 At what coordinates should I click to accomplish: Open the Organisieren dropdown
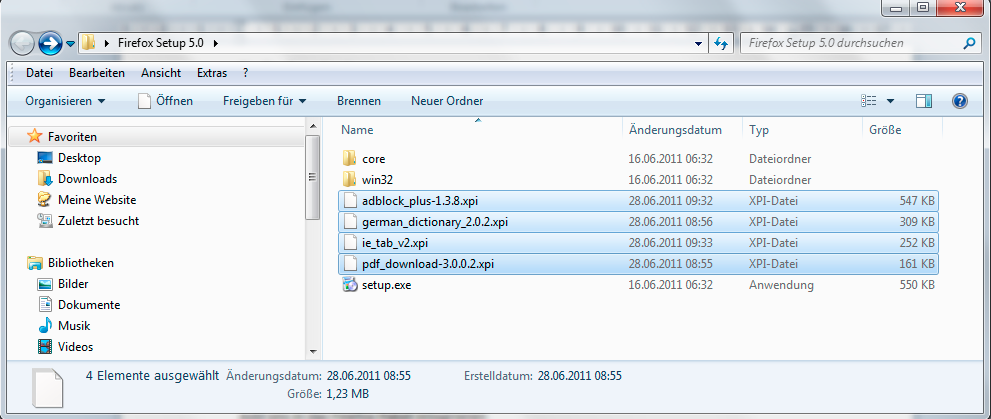click(x=65, y=101)
